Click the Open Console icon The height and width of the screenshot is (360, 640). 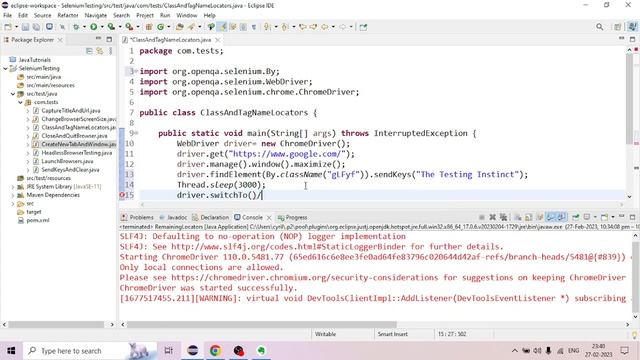point(604,217)
